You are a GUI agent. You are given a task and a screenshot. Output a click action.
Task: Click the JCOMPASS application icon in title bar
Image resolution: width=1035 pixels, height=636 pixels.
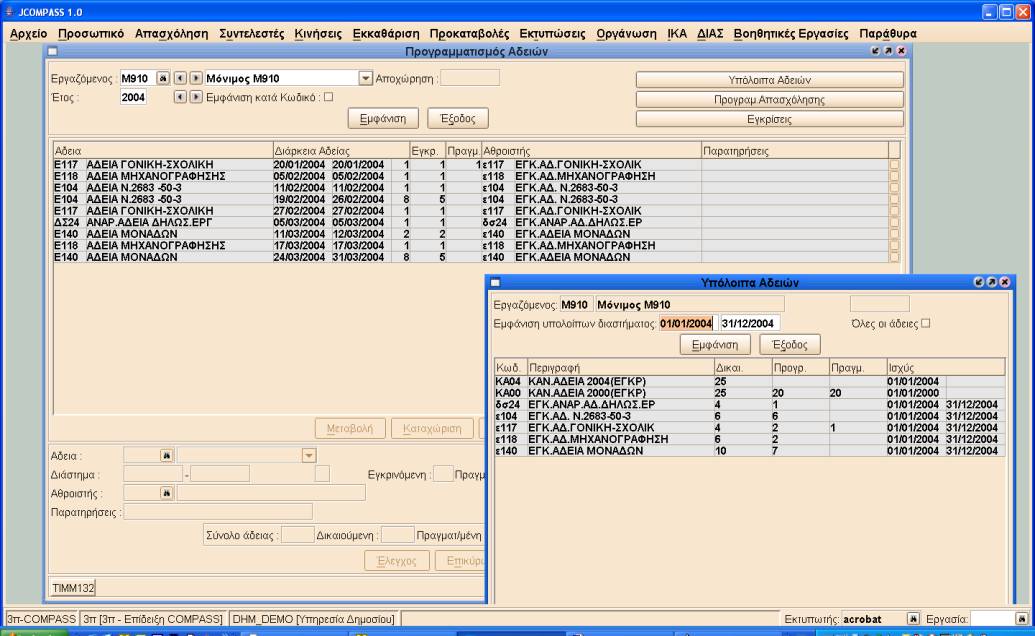pos(9,12)
